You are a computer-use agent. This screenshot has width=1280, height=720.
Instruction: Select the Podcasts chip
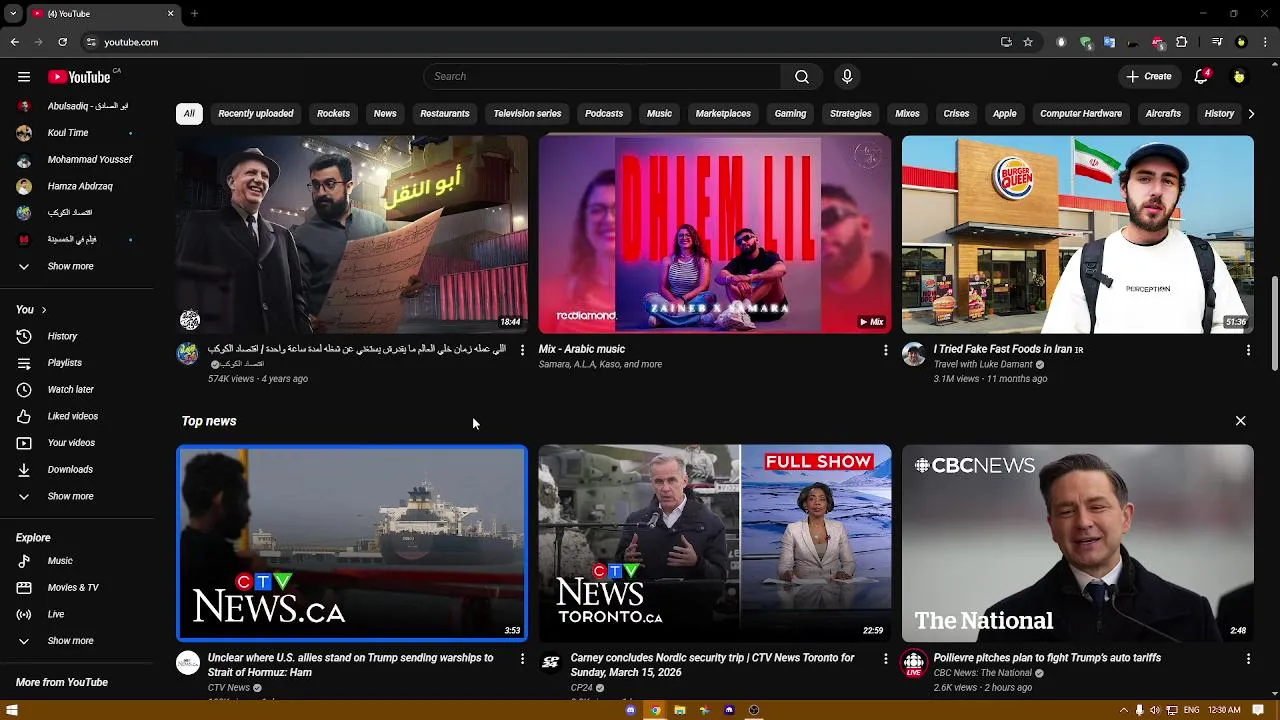click(604, 113)
